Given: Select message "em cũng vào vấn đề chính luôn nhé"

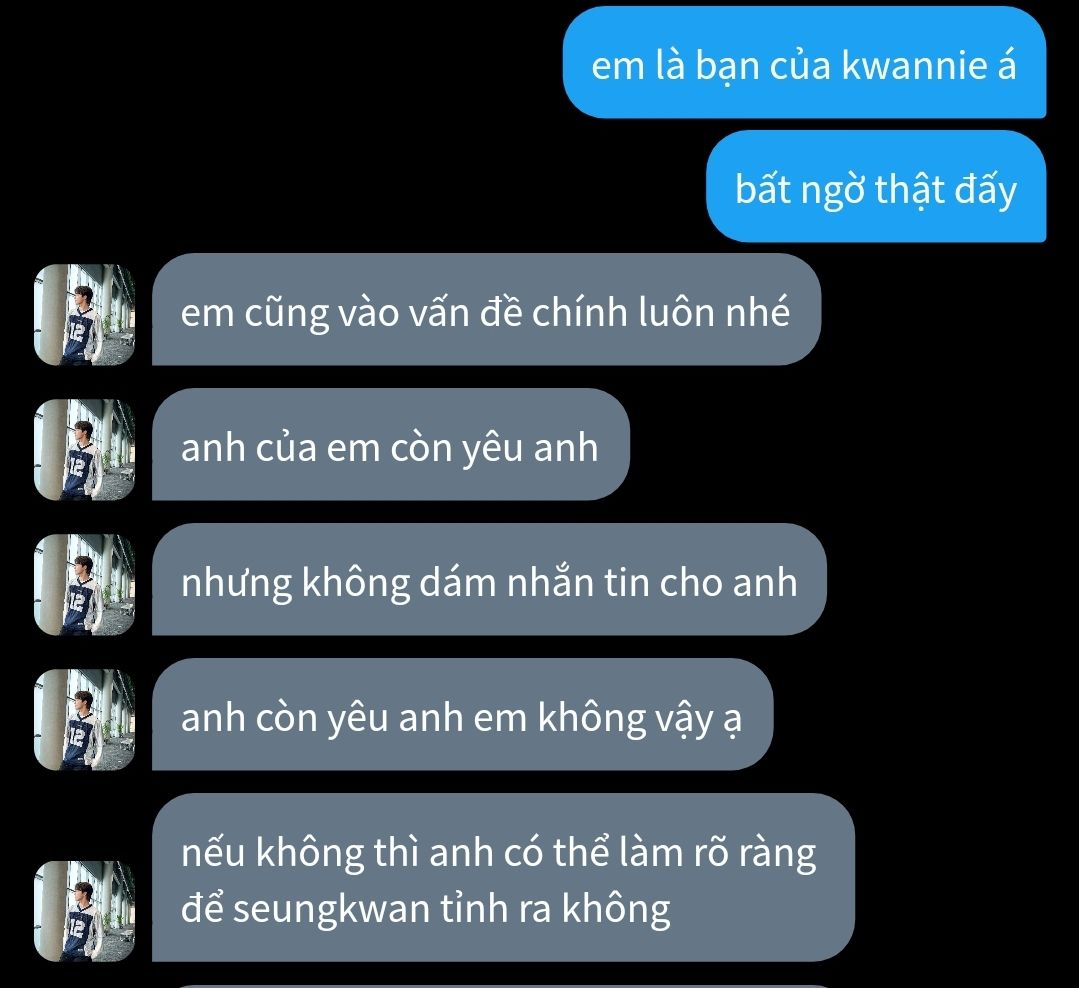Looking at the screenshot, I should (x=487, y=309).
